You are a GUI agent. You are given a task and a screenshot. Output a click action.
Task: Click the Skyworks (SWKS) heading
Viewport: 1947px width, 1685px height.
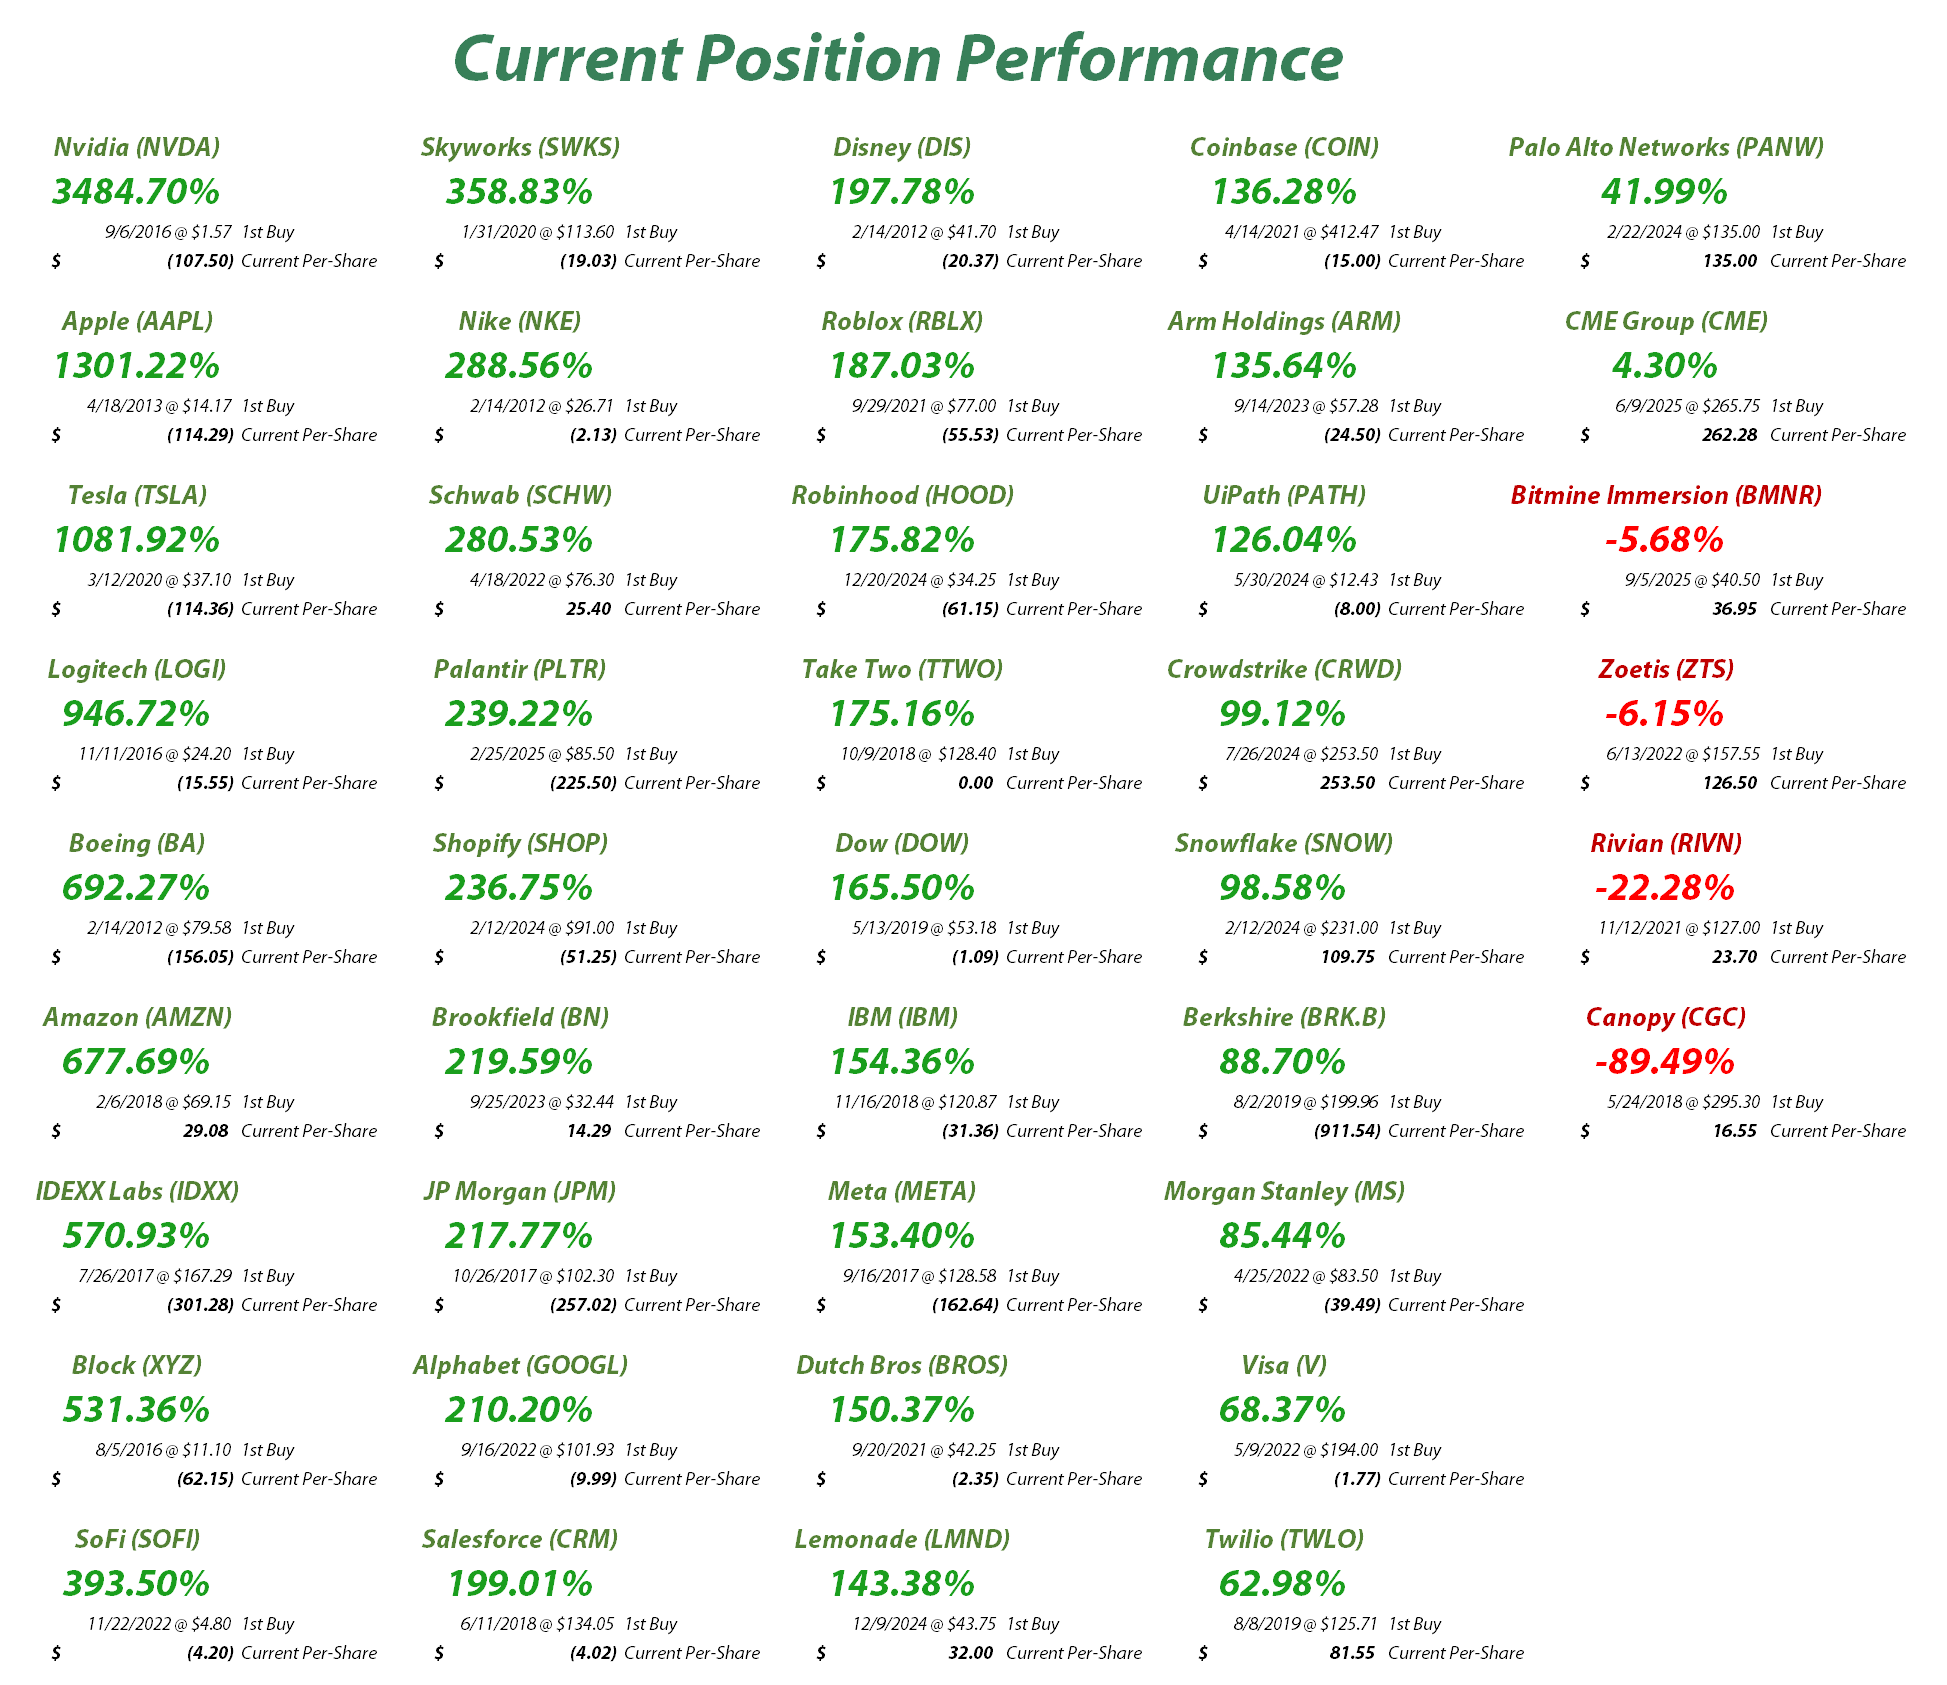tap(520, 147)
